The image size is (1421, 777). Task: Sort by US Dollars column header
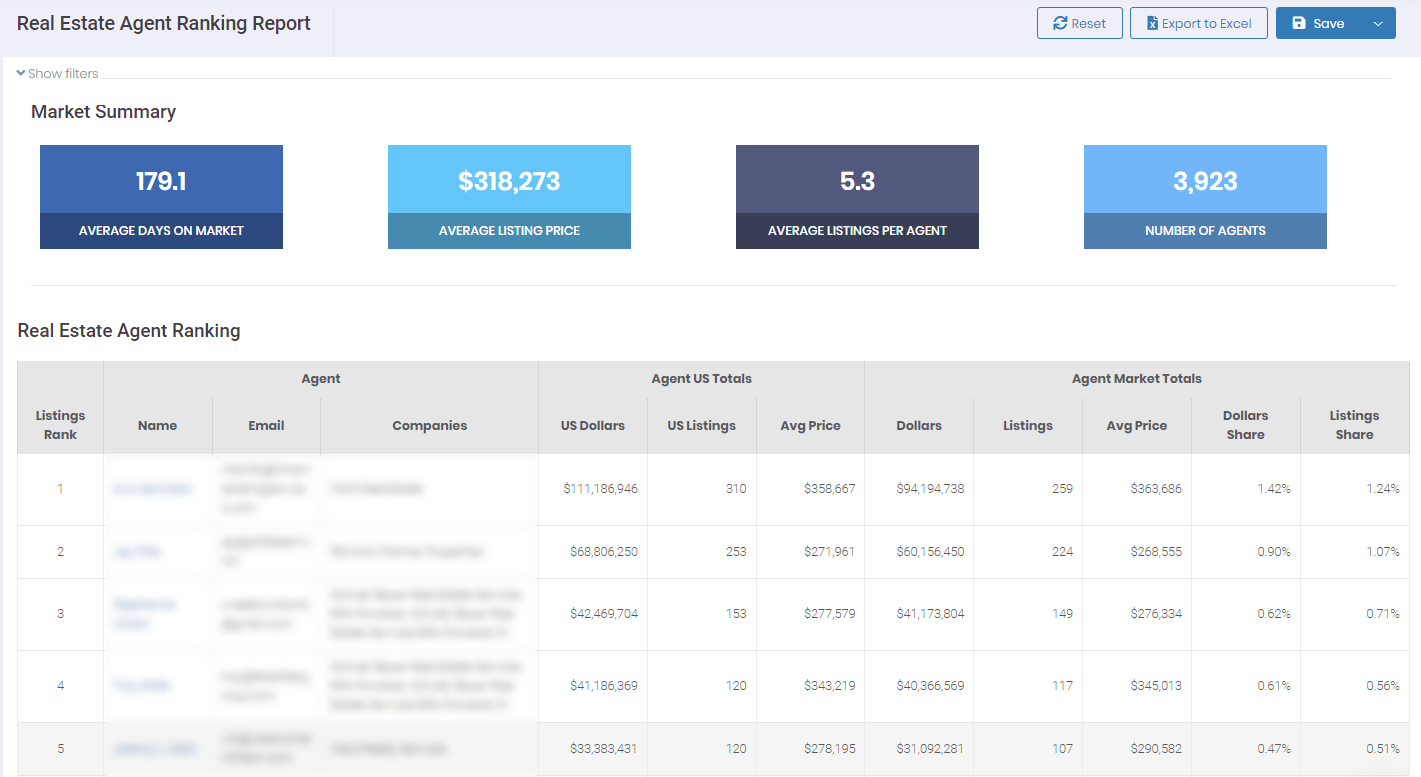(593, 425)
